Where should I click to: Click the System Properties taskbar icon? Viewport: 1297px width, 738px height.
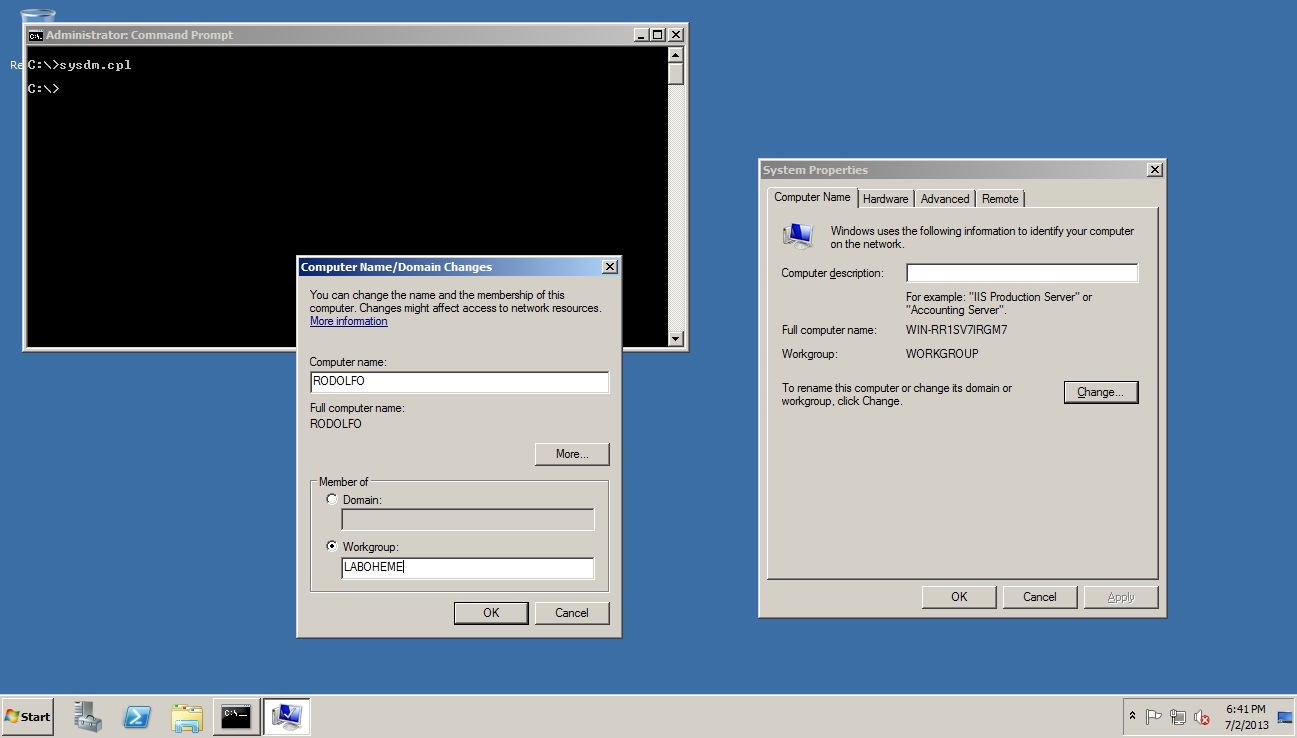point(286,716)
